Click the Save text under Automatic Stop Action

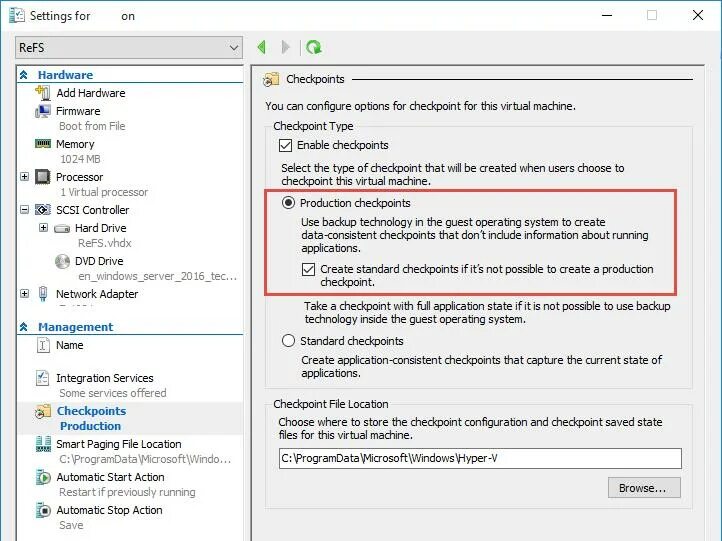coord(71,525)
